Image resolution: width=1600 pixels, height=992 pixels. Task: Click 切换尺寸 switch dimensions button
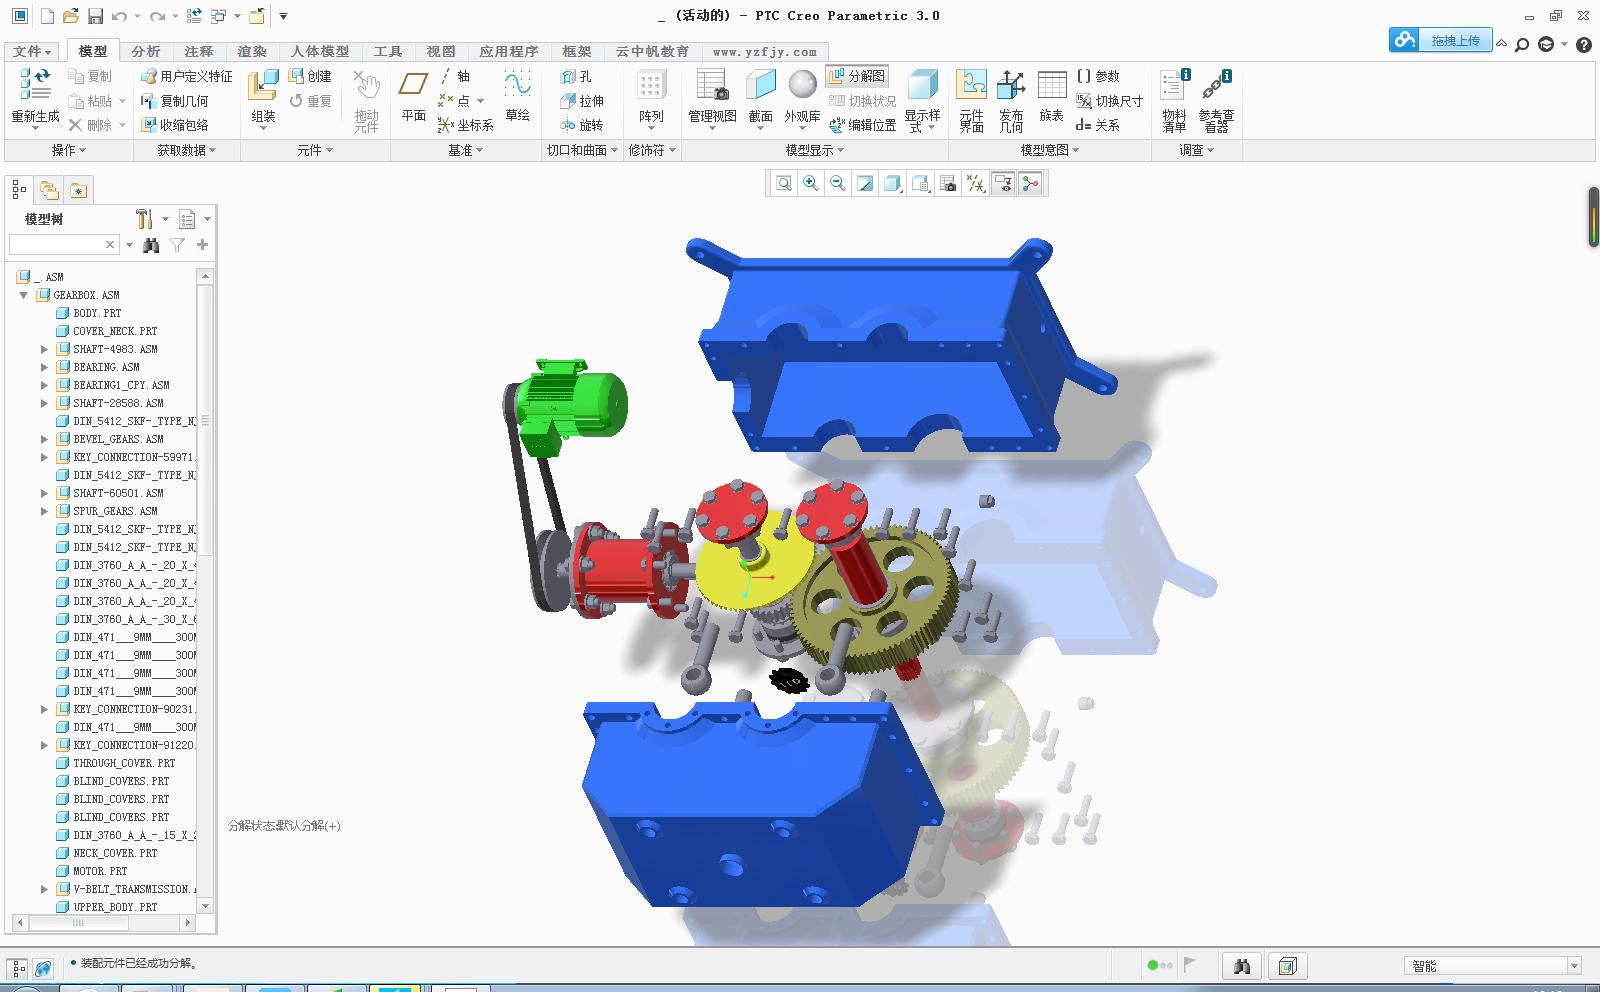pyautogui.click(x=1109, y=101)
